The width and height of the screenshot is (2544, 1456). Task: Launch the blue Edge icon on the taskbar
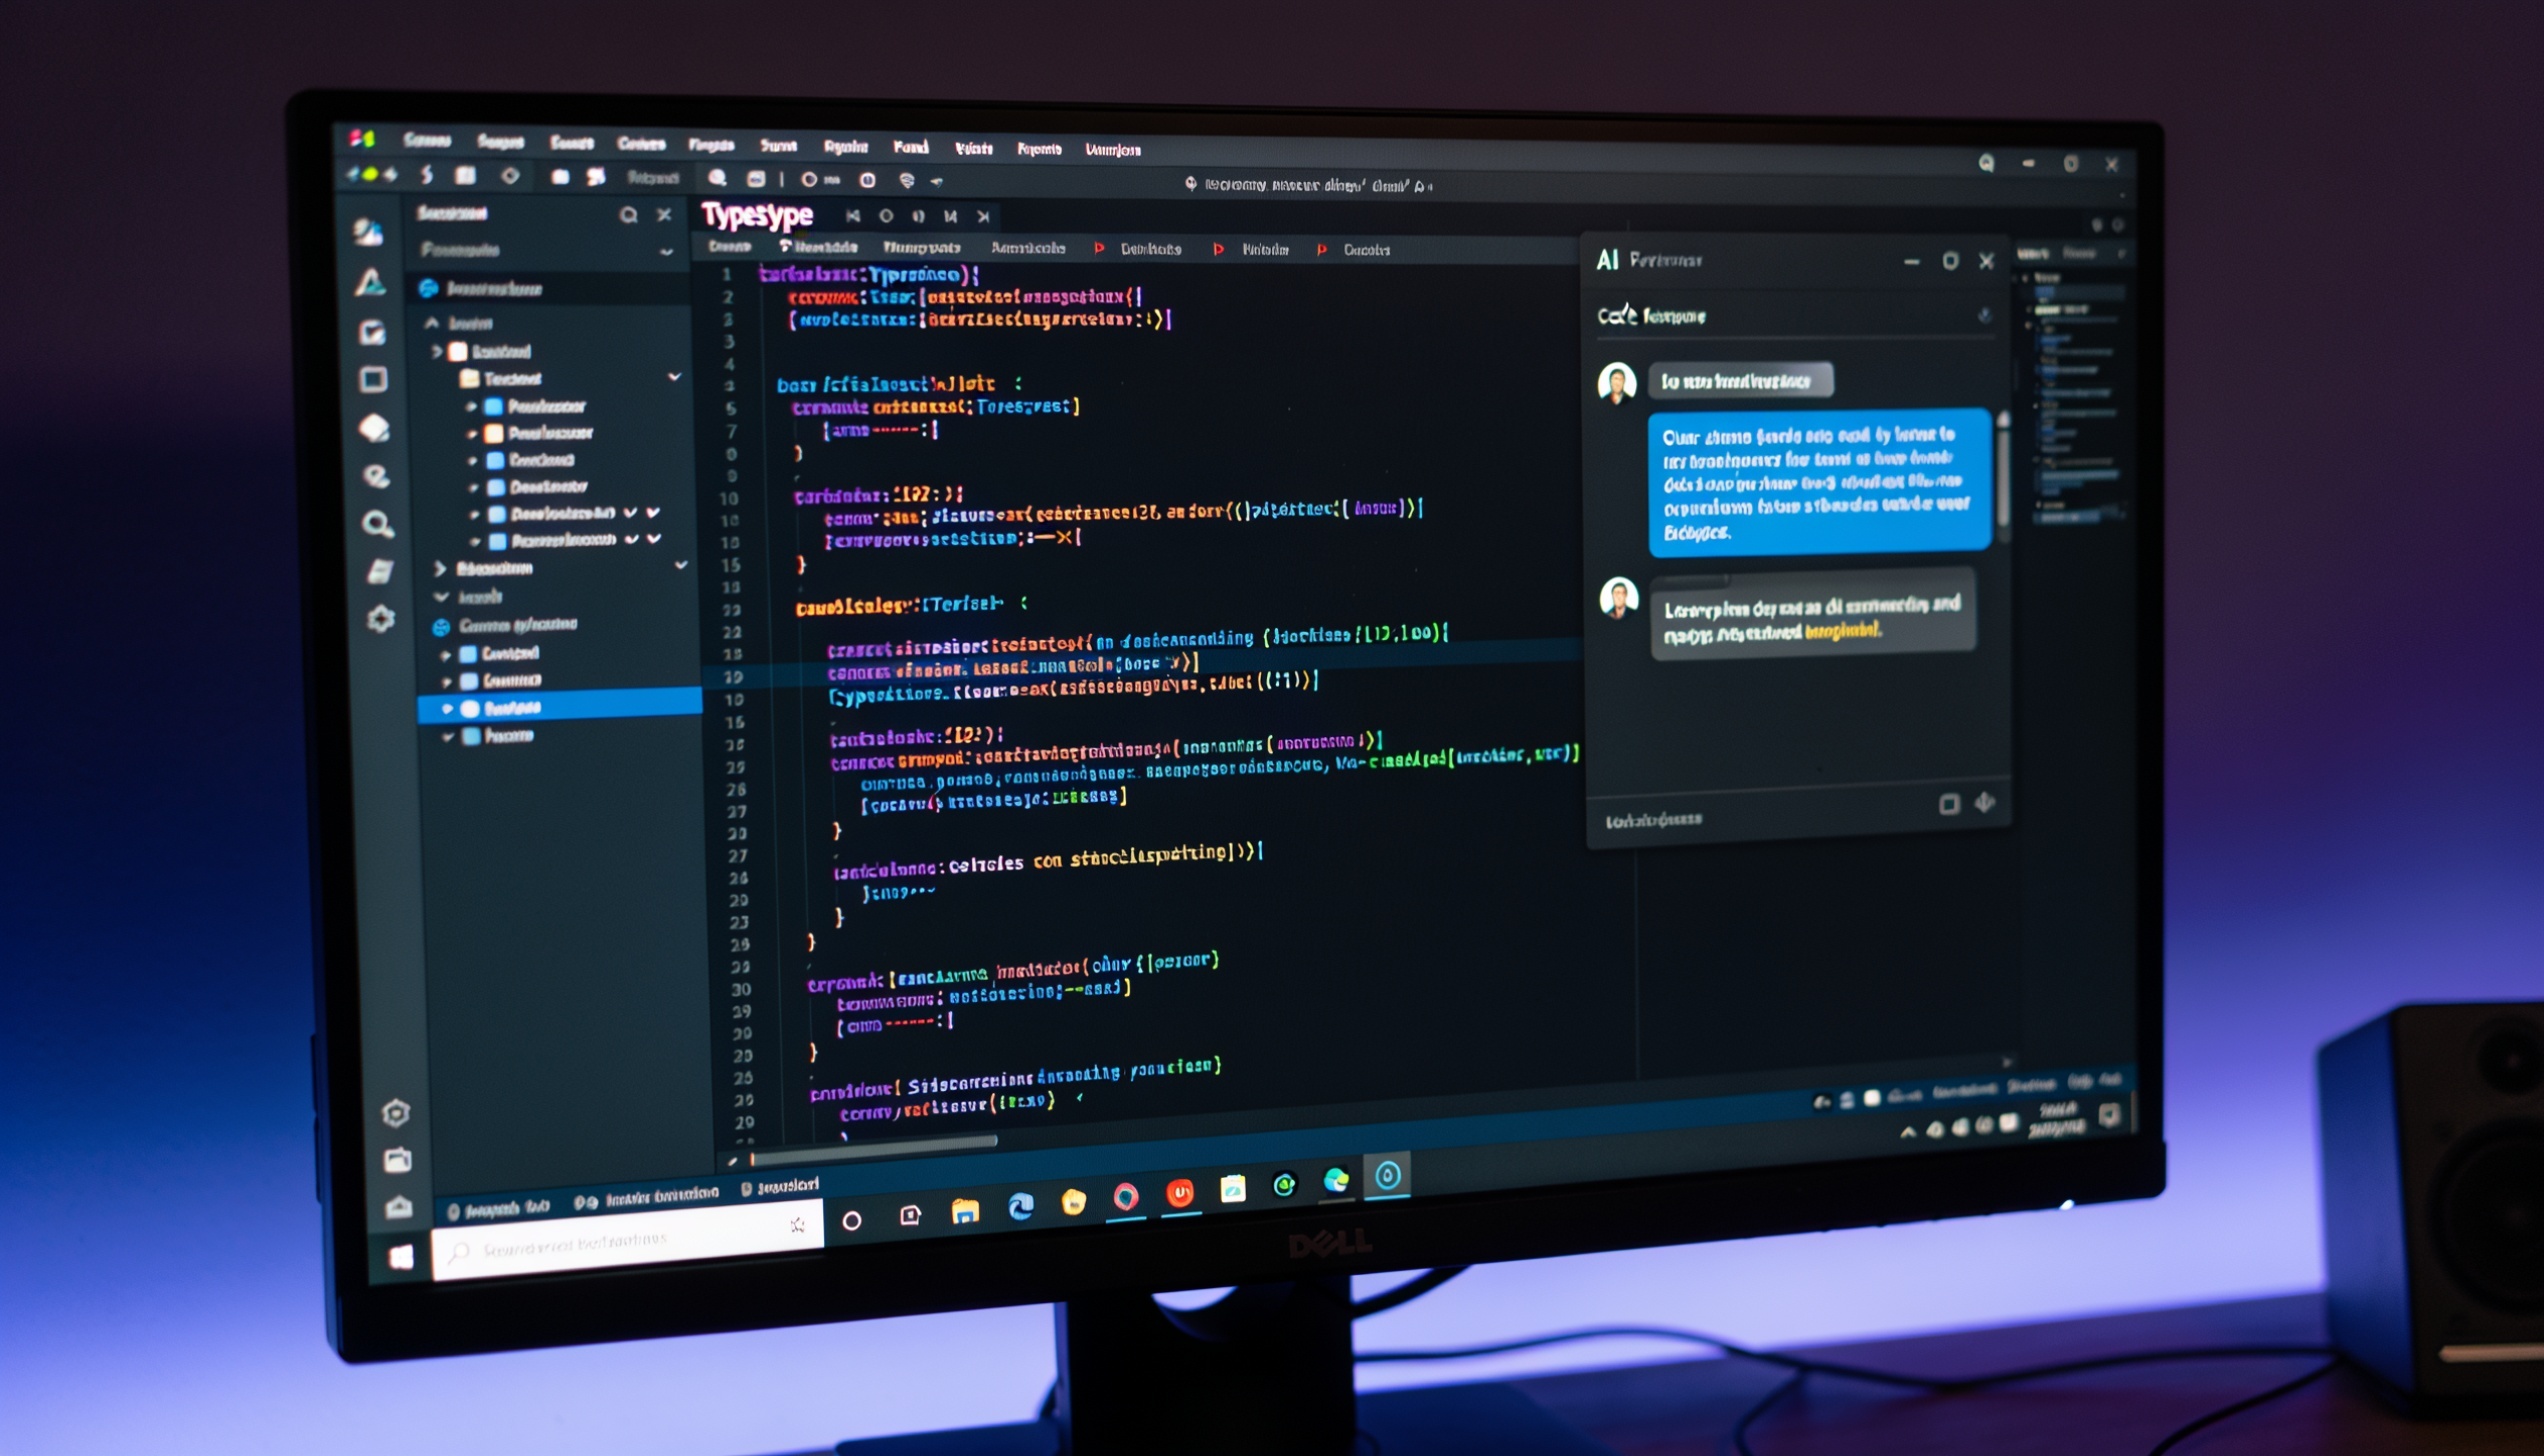point(1020,1206)
